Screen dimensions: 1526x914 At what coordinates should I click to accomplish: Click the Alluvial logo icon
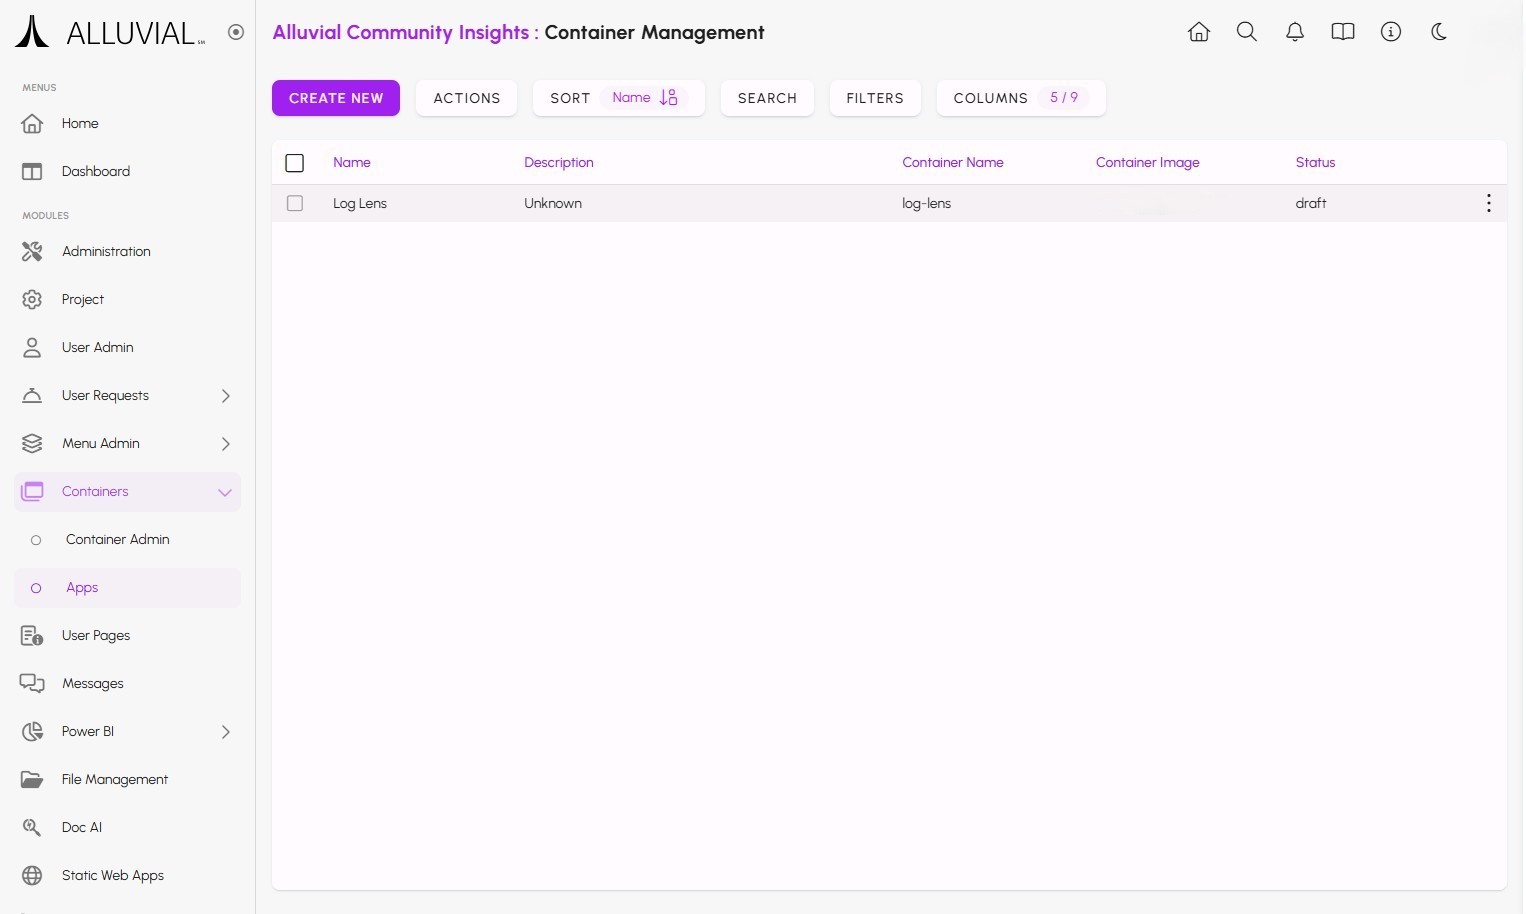(x=32, y=32)
